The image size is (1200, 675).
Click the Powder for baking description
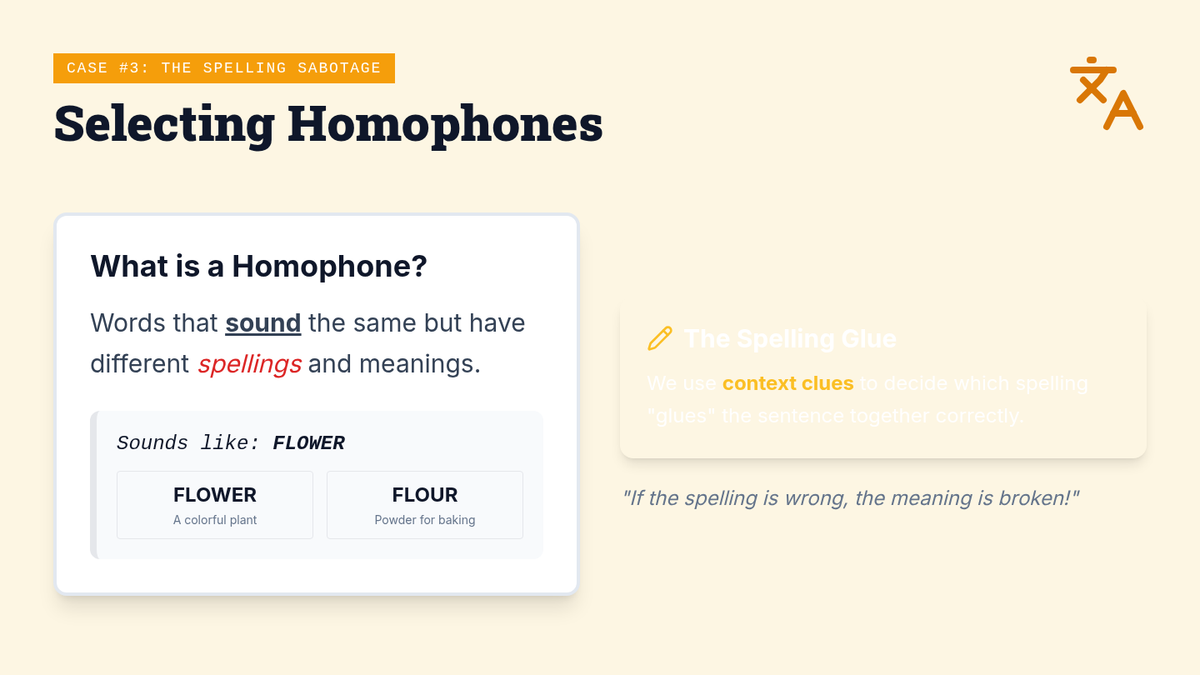pyautogui.click(x=425, y=520)
